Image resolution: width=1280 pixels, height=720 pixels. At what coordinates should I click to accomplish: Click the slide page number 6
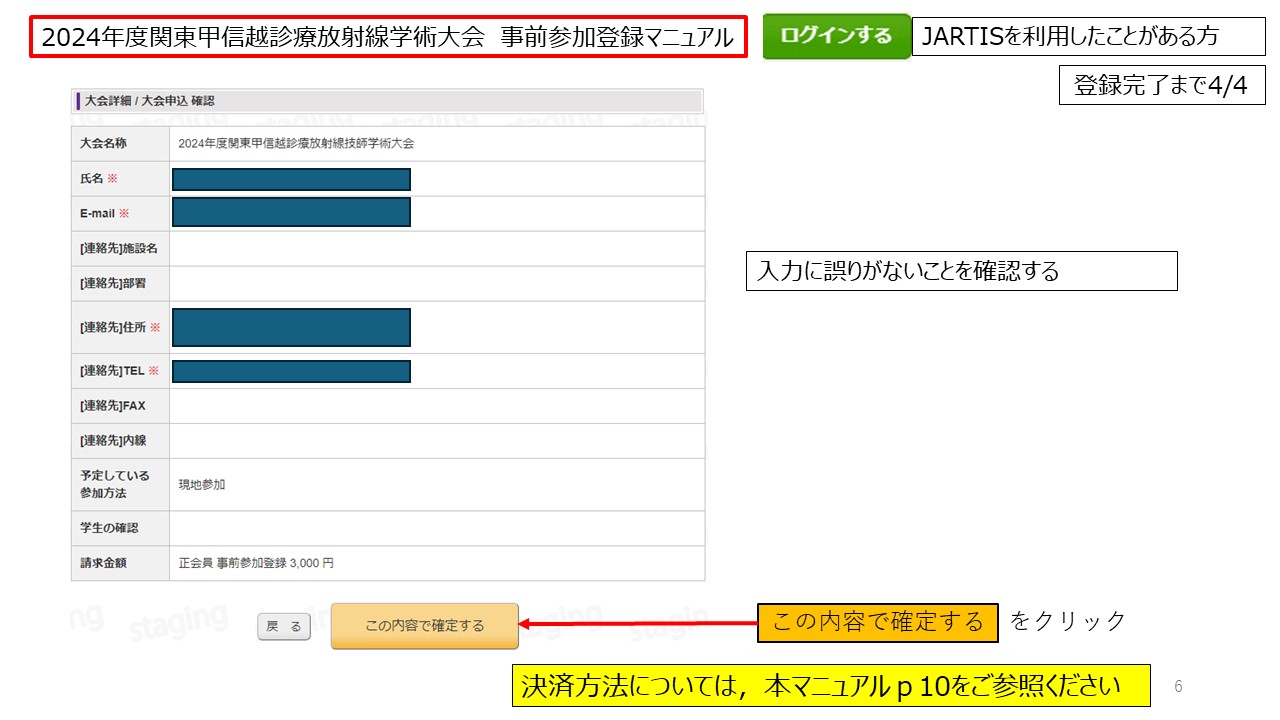click(x=1178, y=686)
